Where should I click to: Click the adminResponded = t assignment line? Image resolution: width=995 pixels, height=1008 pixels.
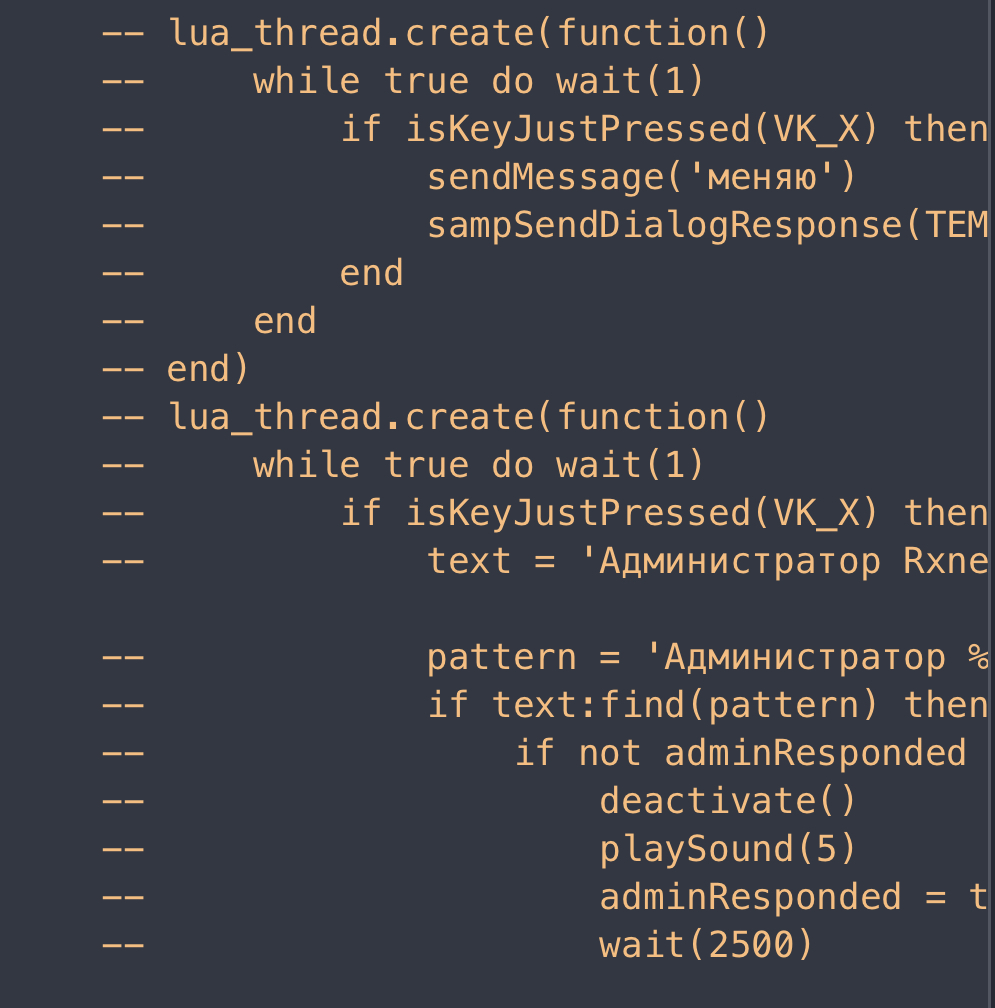pos(794,897)
